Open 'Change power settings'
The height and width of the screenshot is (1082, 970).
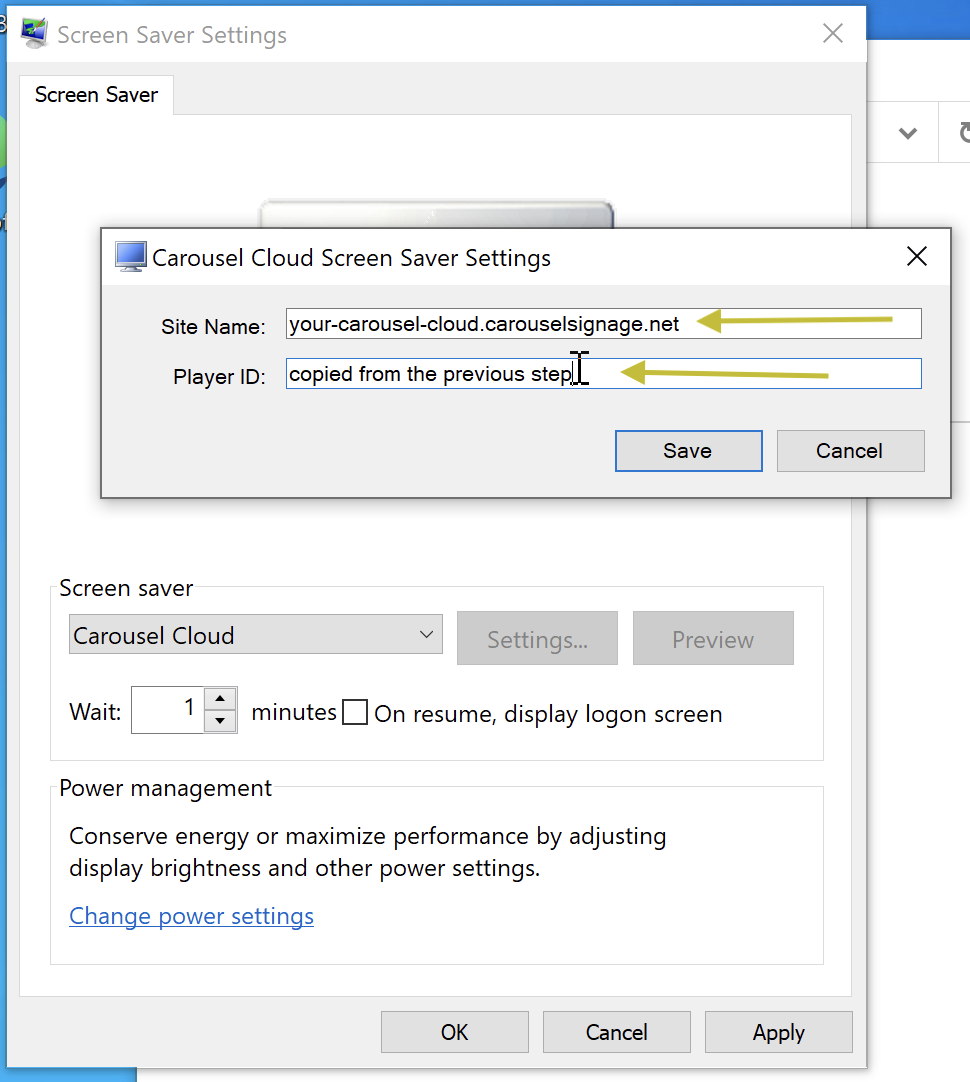[191, 915]
